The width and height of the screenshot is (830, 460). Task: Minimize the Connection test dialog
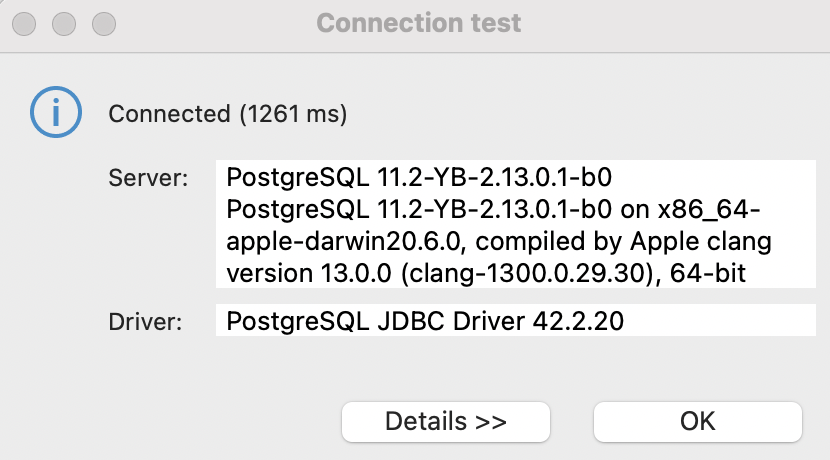[65, 22]
